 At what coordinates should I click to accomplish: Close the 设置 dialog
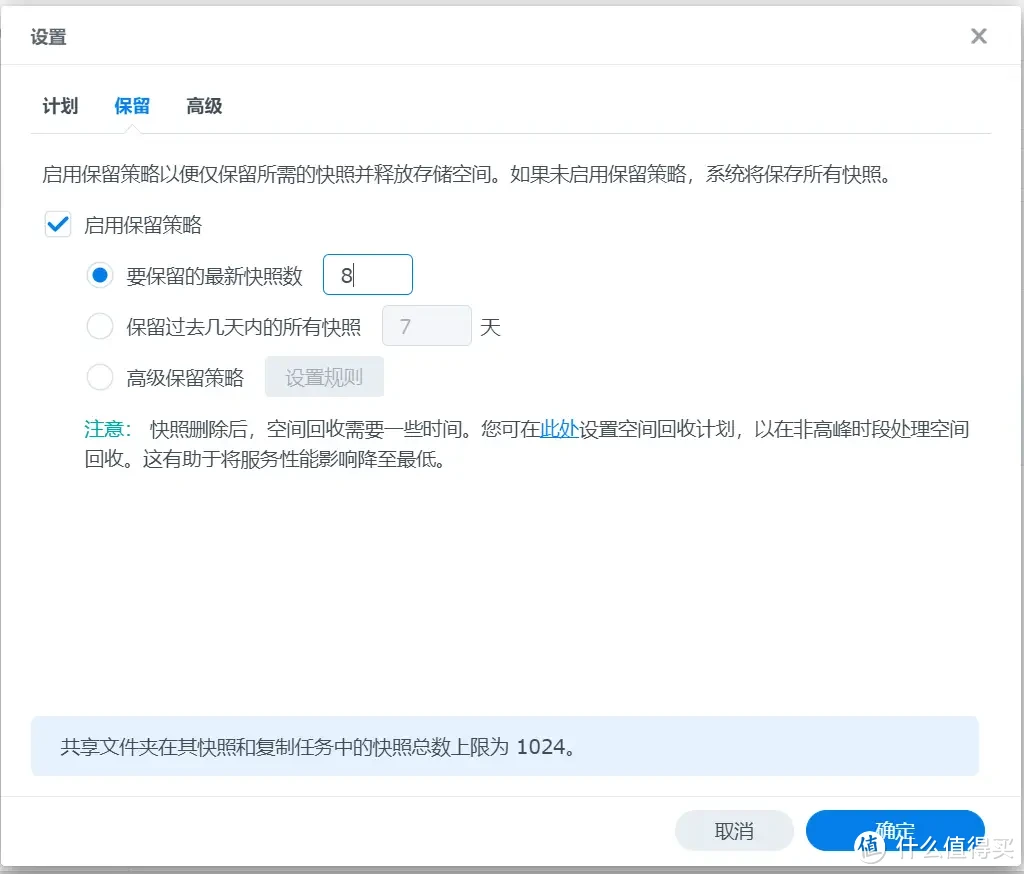click(x=977, y=36)
